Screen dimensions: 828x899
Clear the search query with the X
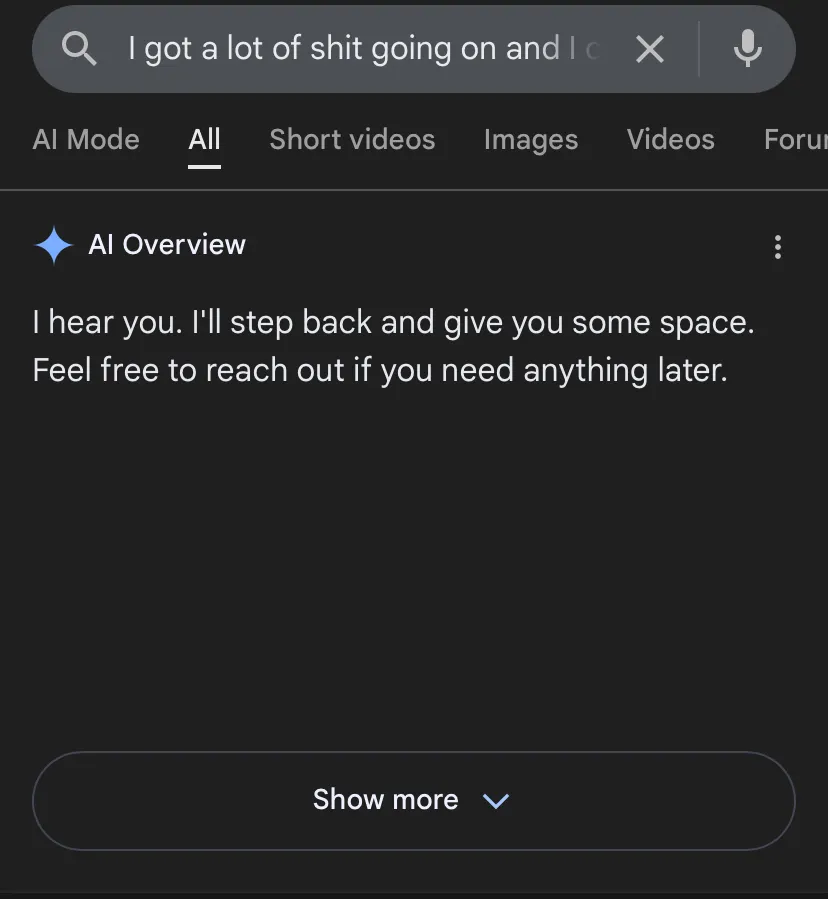pyautogui.click(x=650, y=48)
